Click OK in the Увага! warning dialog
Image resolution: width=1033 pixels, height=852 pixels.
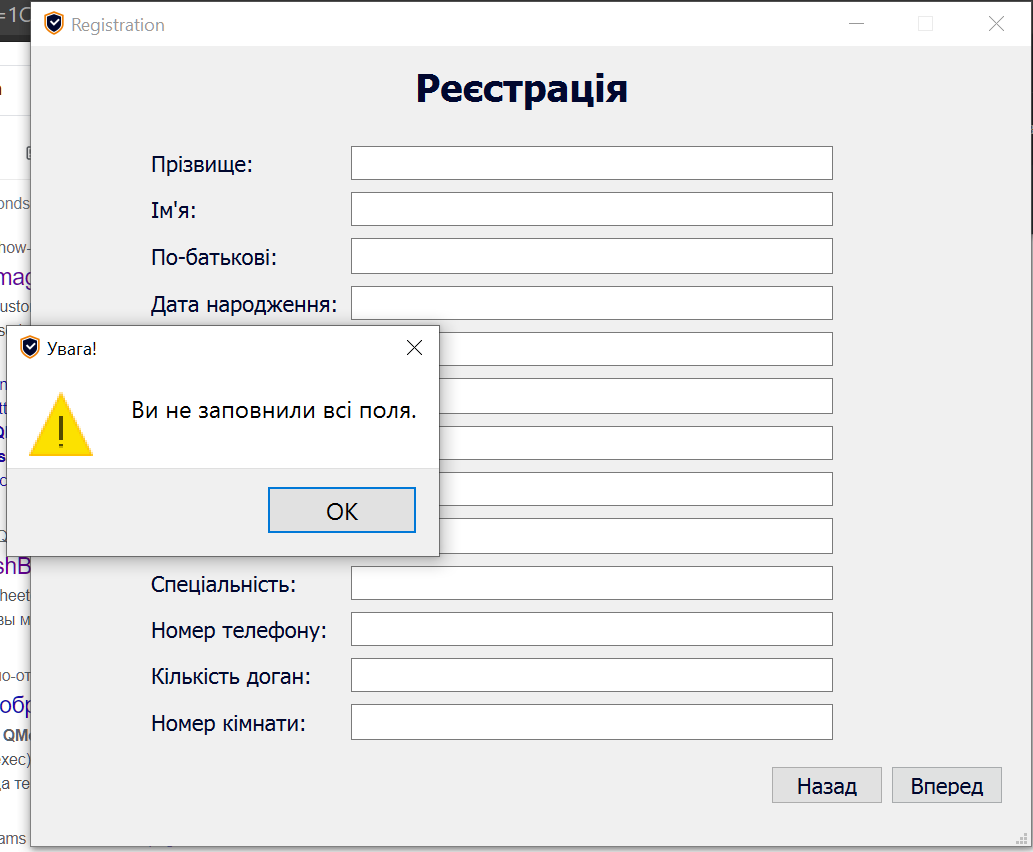click(x=341, y=510)
